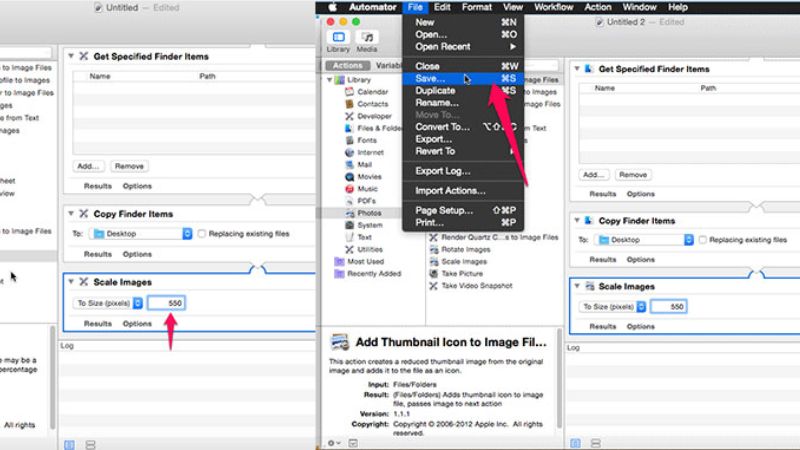Viewport: 800px width, 450px height.
Task: Click the Add… button in left window
Action: (x=88, y=166)
